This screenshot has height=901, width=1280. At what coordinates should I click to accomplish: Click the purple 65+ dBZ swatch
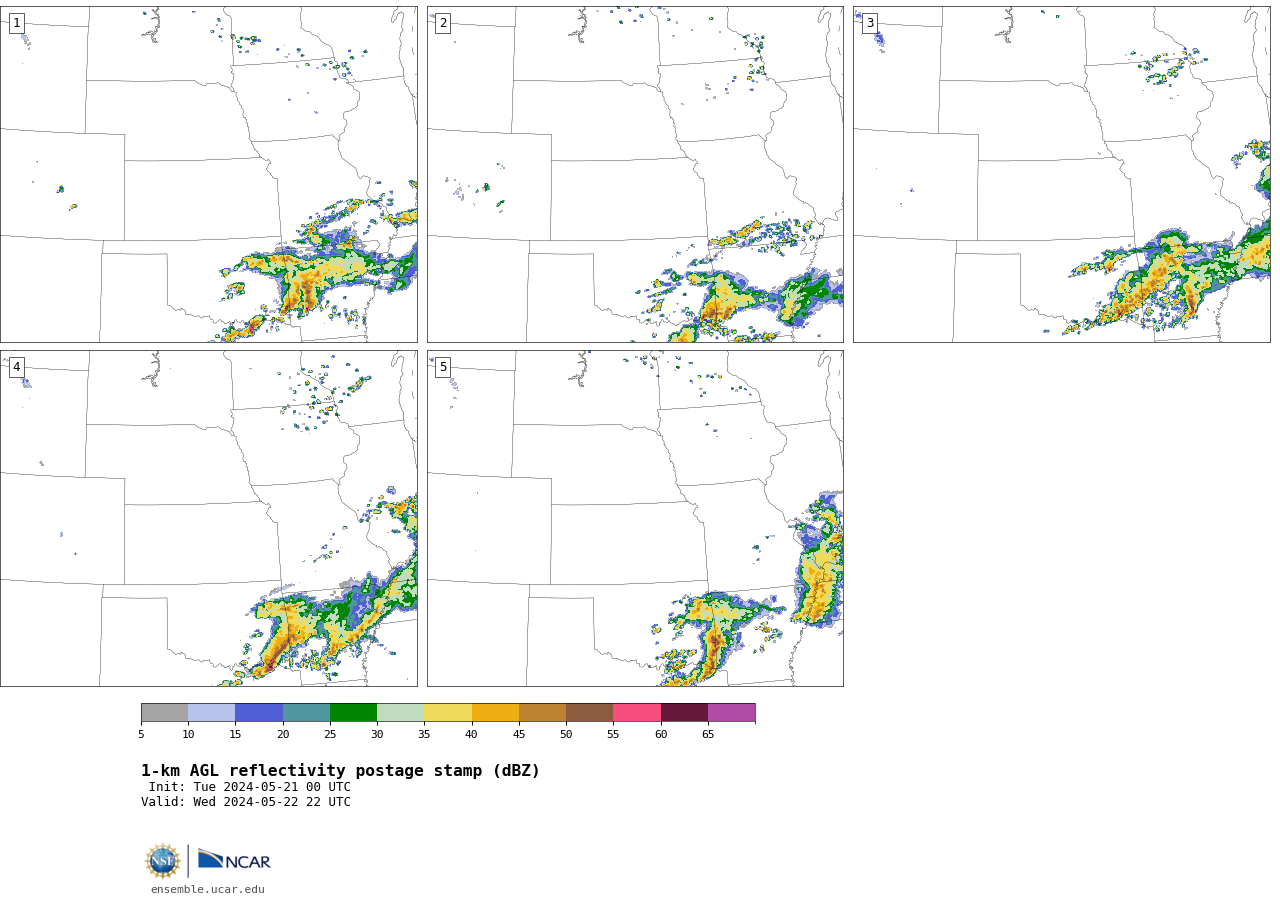click(732, 713)
